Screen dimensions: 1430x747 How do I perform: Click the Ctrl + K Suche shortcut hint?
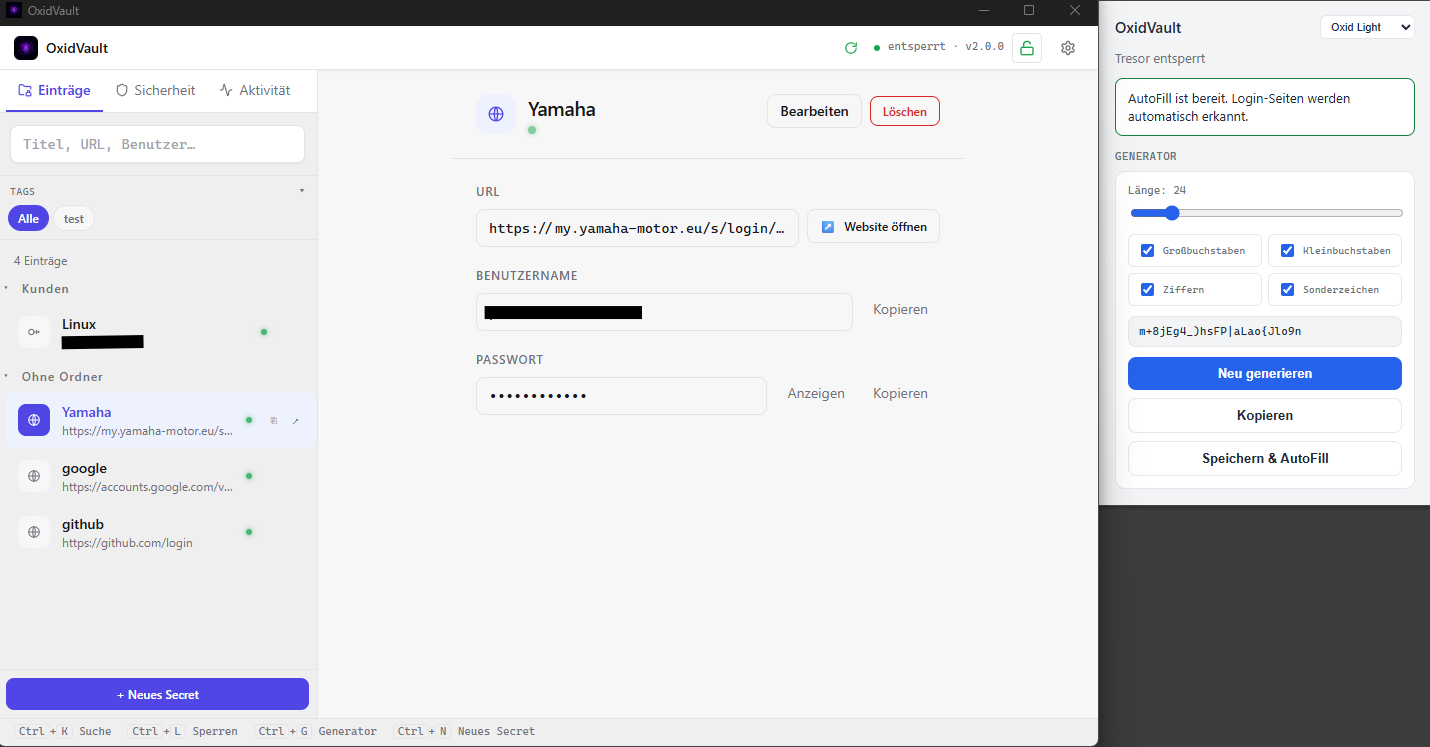64,731
